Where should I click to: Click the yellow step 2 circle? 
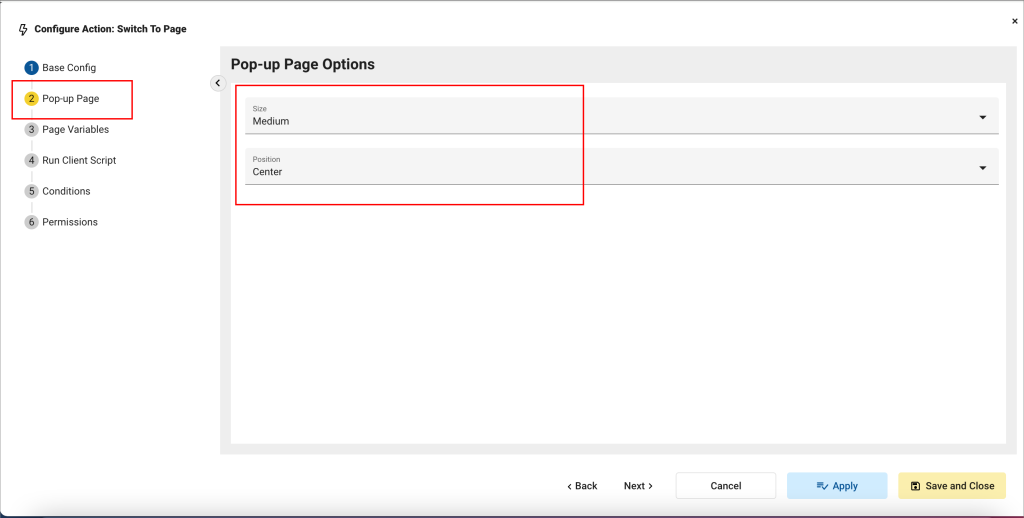click(32, 99)
